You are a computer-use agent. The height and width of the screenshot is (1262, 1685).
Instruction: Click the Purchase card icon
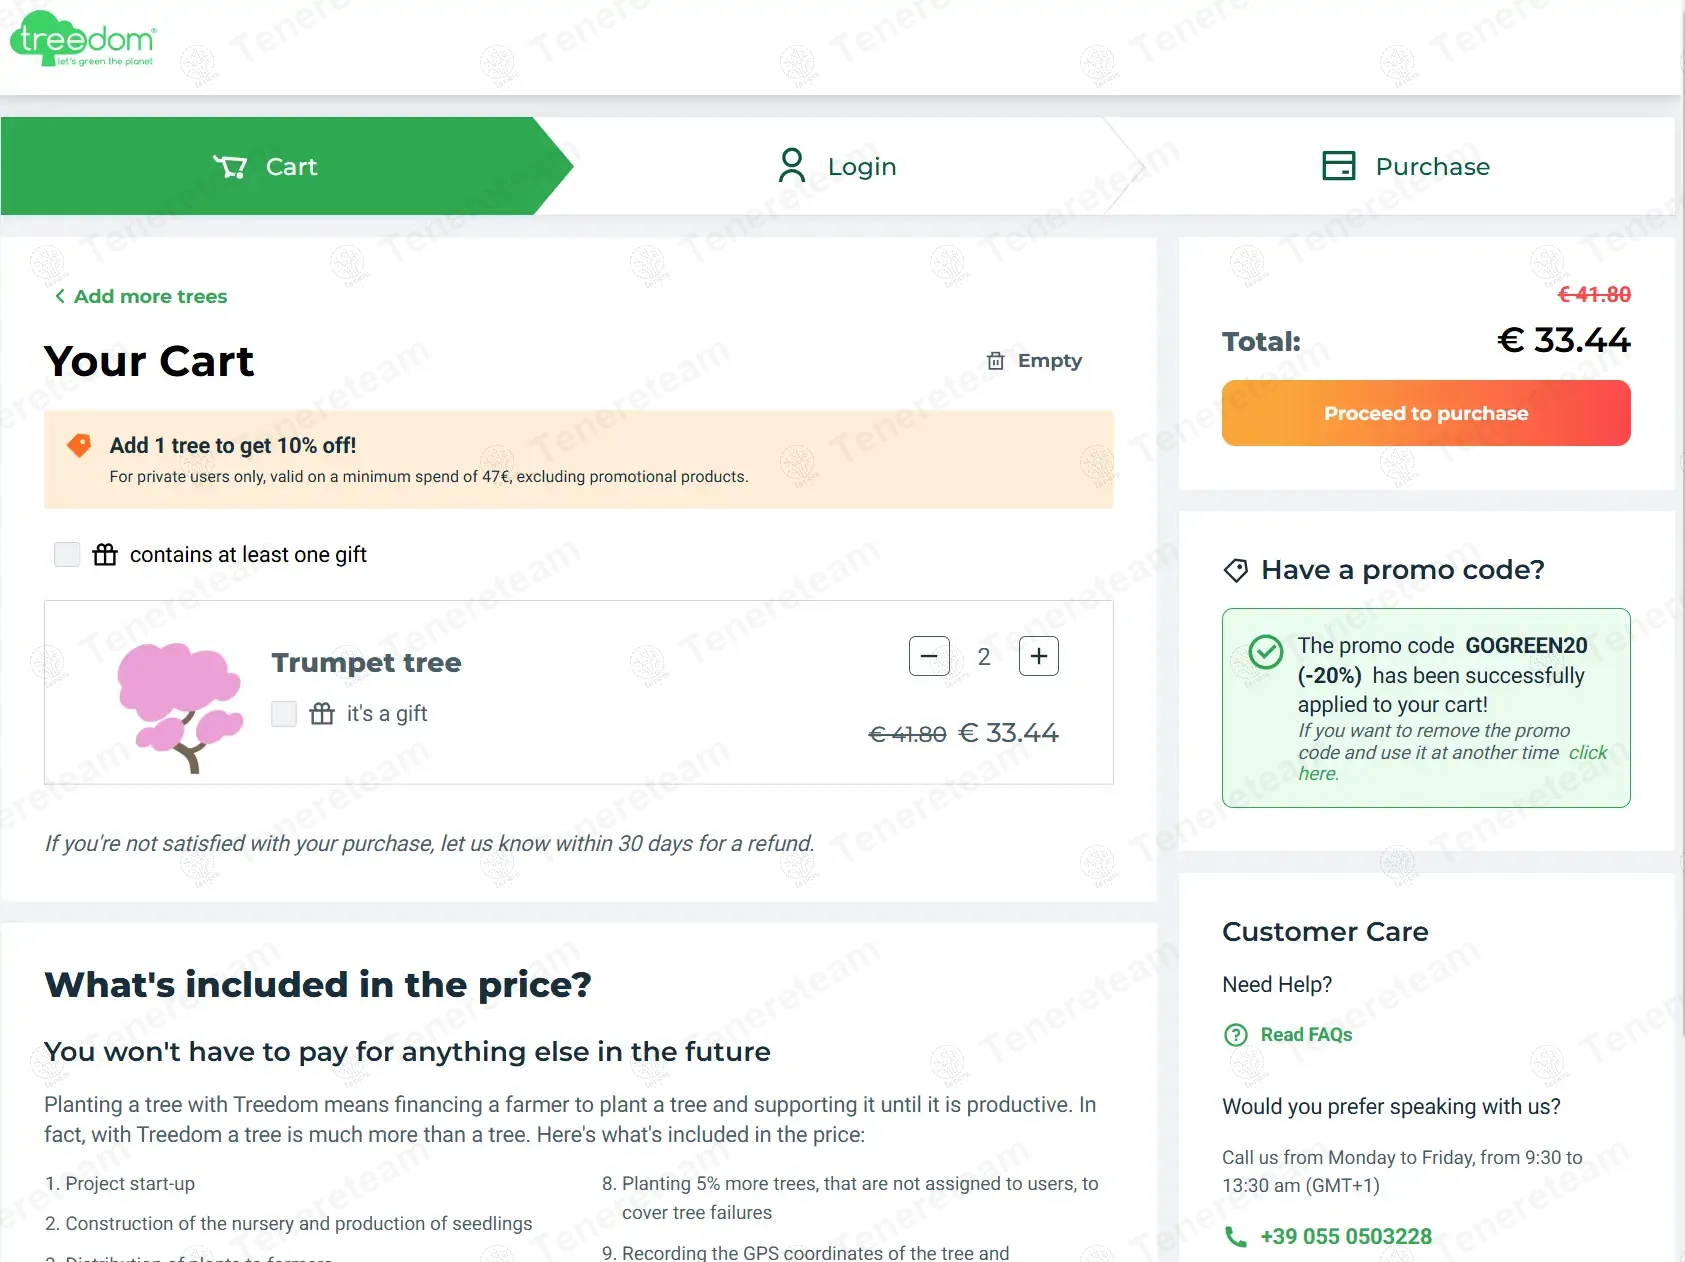tap(1338, 166)
